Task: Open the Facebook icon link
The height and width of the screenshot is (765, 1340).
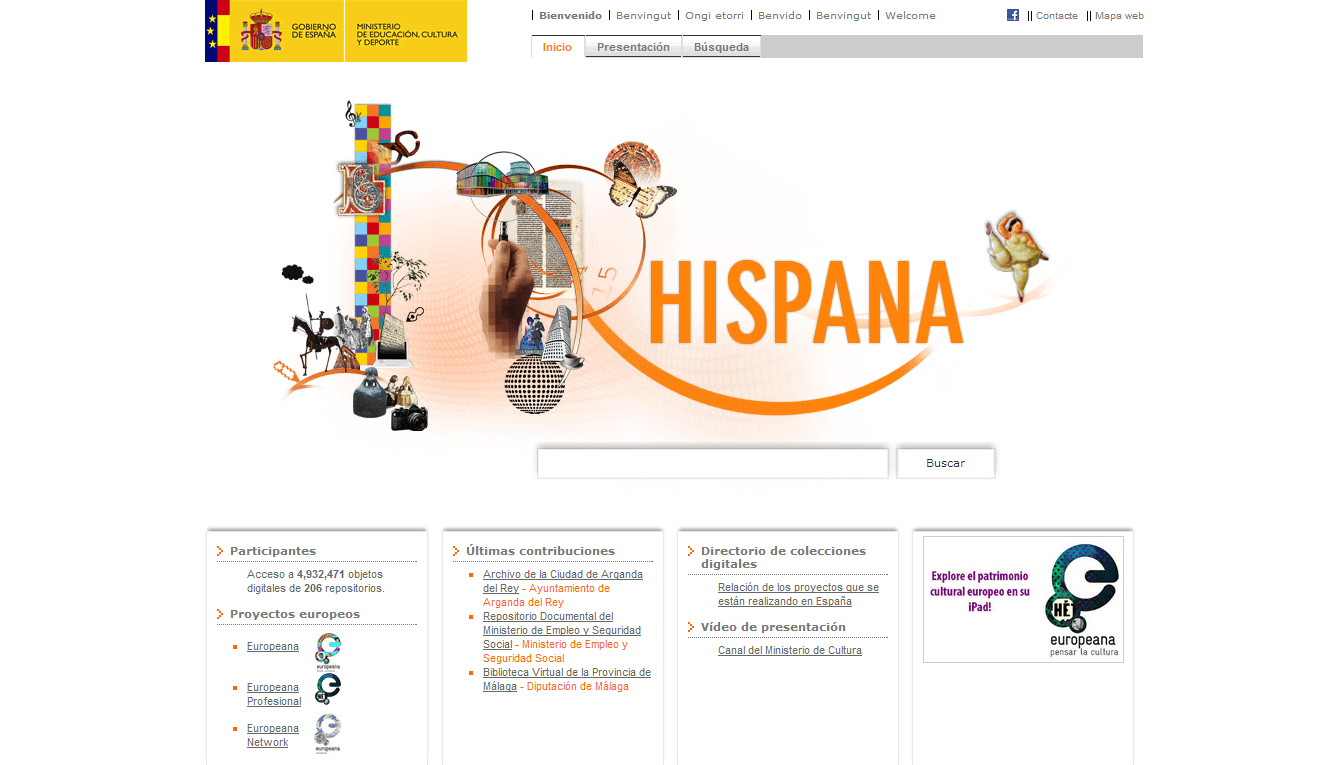Action: [1013, 15]
